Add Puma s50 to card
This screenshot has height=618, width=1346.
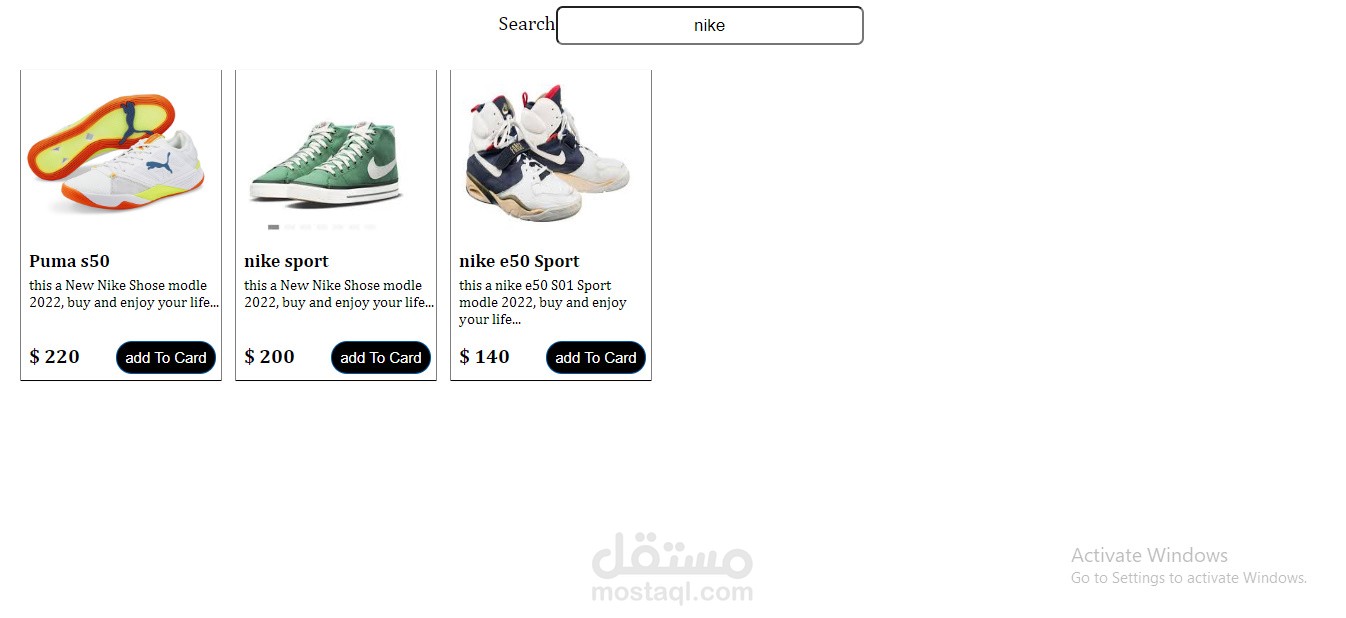166,358
